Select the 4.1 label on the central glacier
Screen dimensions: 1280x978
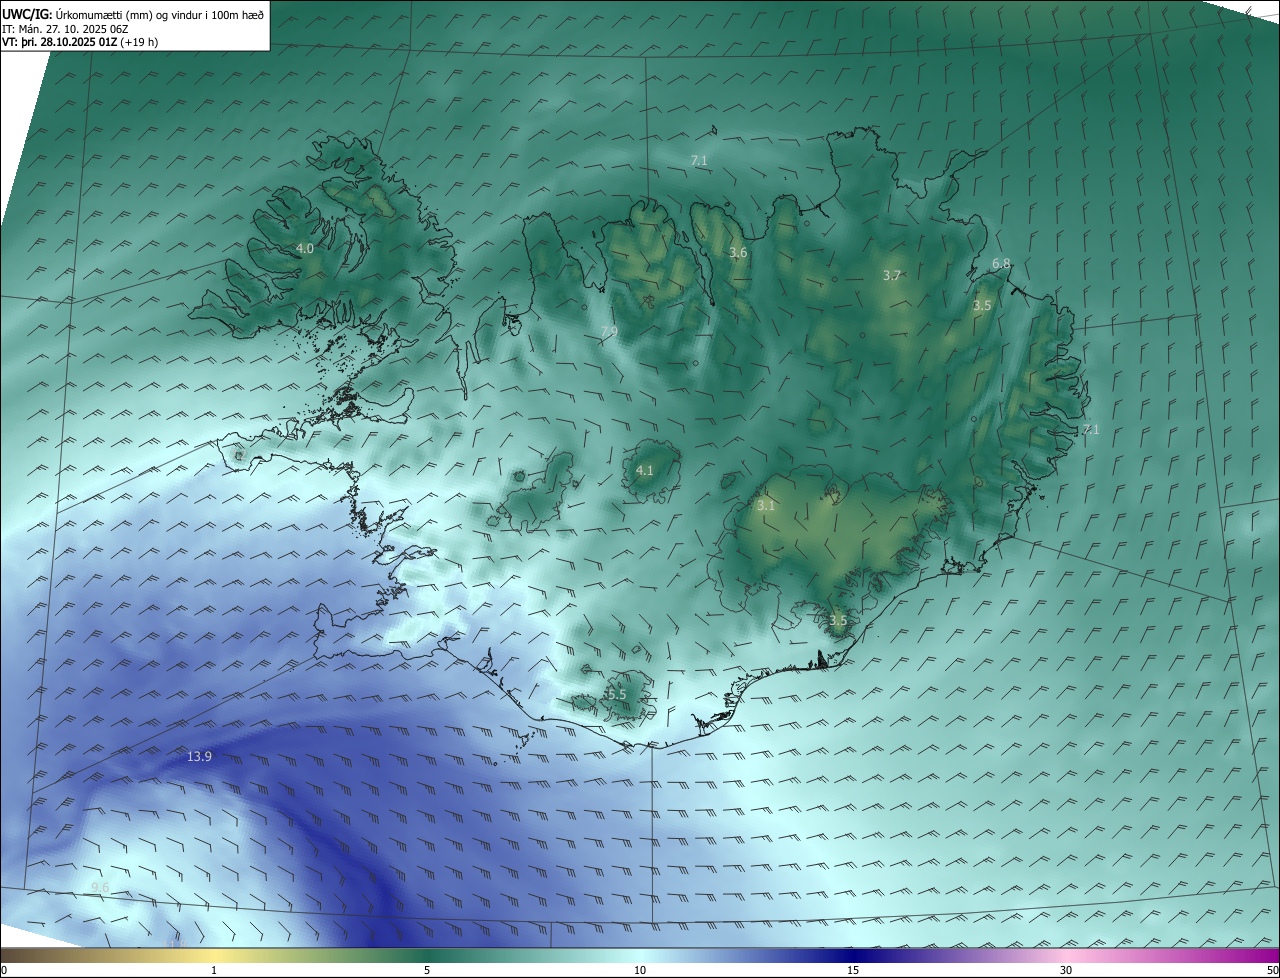click(645, 470)
